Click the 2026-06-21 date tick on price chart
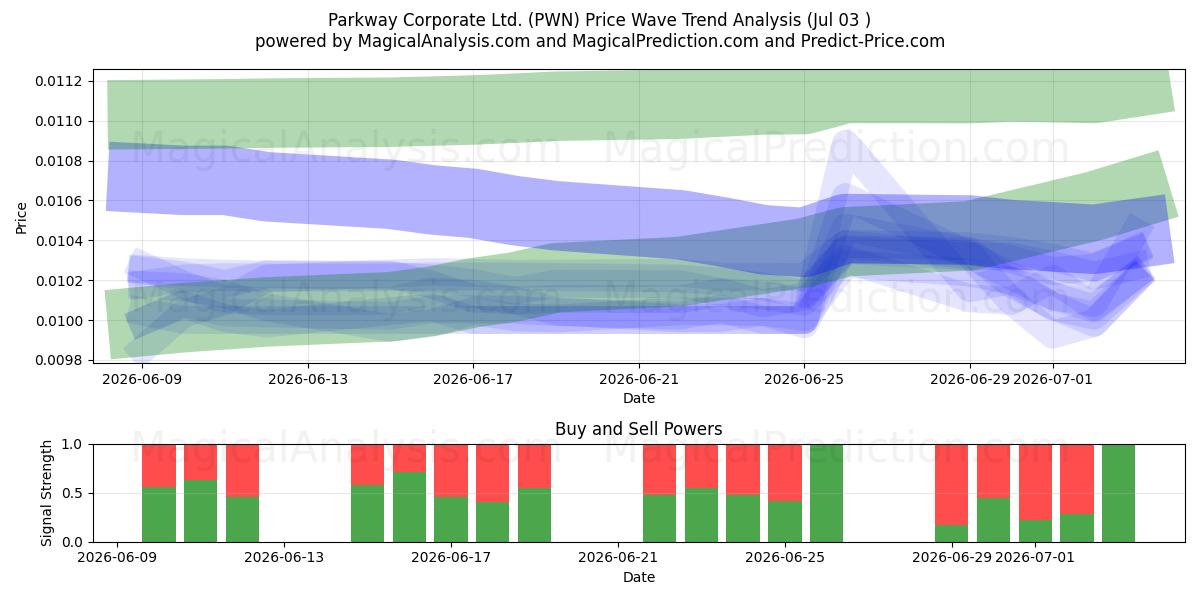The height and width of the screenshot is (600, 1200). coord(639,379)
